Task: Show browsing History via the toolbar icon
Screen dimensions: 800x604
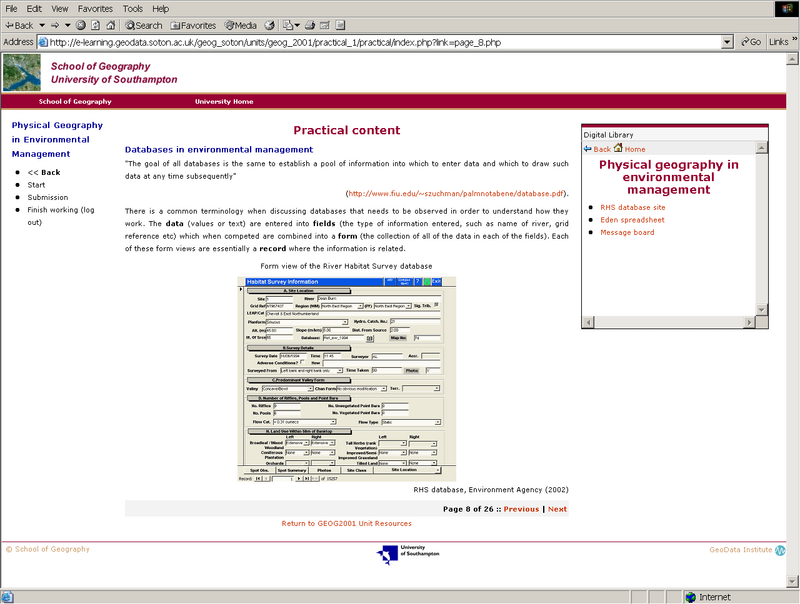Action: point(269,25)
